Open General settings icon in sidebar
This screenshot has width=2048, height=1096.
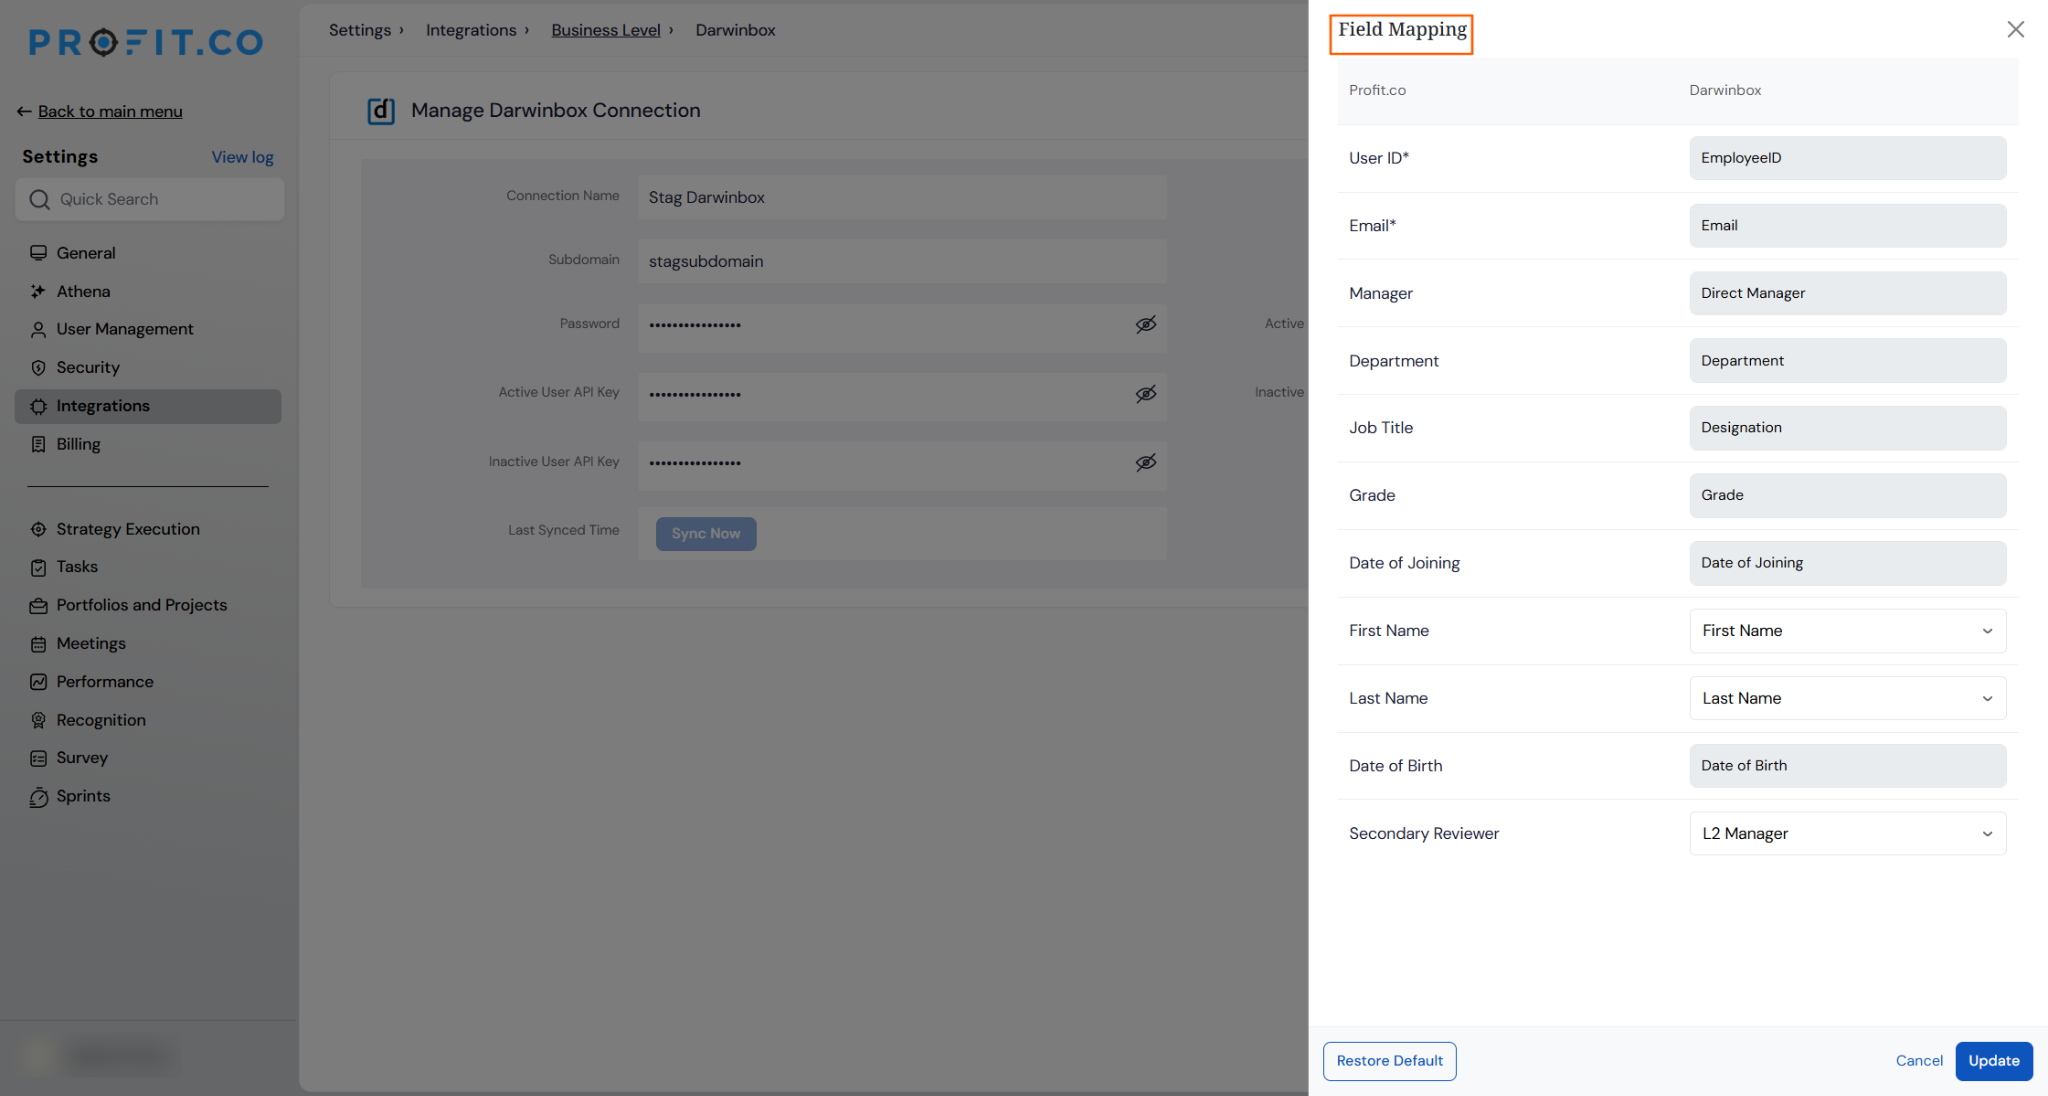pyautogui.click(x=38, y=253)
